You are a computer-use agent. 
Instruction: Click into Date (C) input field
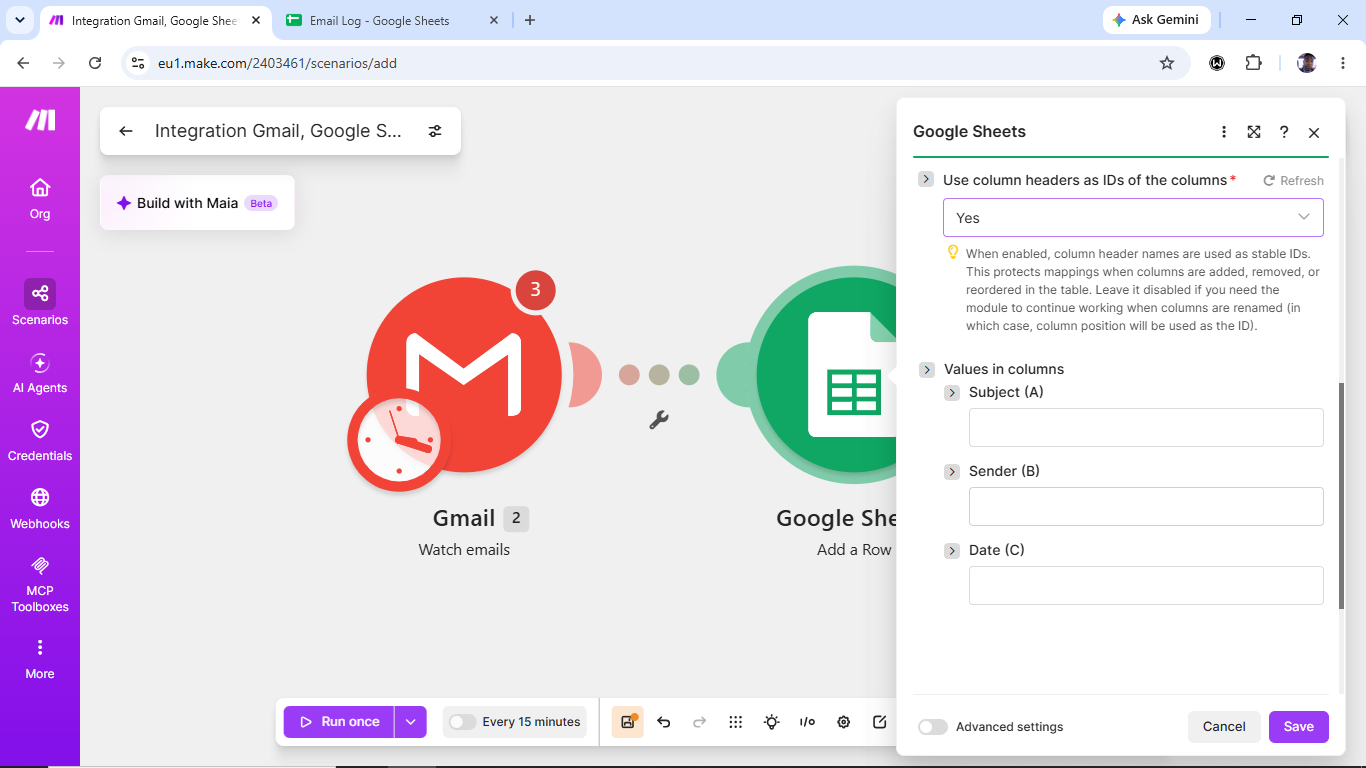pos(1146,585)
